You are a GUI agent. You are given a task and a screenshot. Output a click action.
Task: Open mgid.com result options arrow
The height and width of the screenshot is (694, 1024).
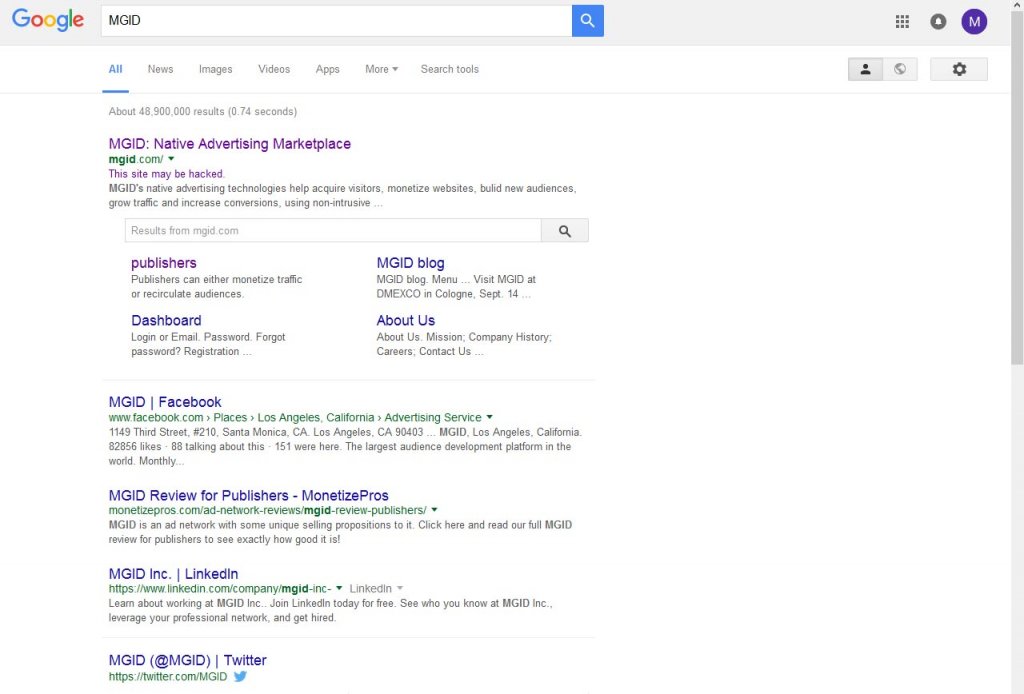coord(171,159)
